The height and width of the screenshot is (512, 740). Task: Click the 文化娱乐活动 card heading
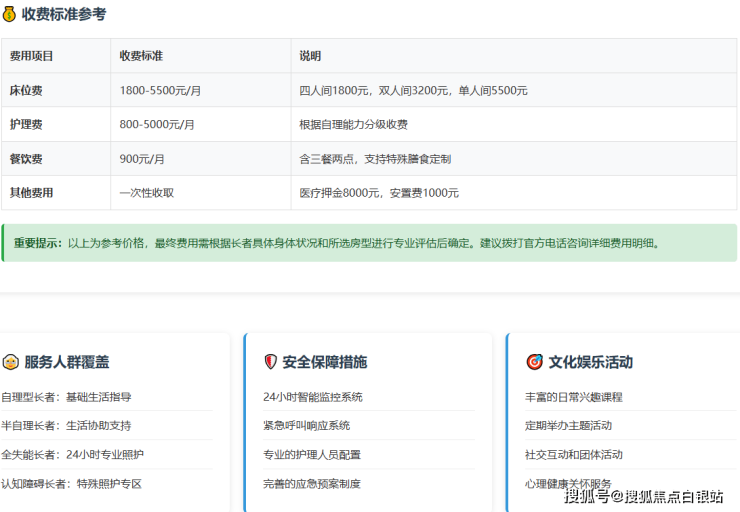pyautogui.click(x=590, y=362)
